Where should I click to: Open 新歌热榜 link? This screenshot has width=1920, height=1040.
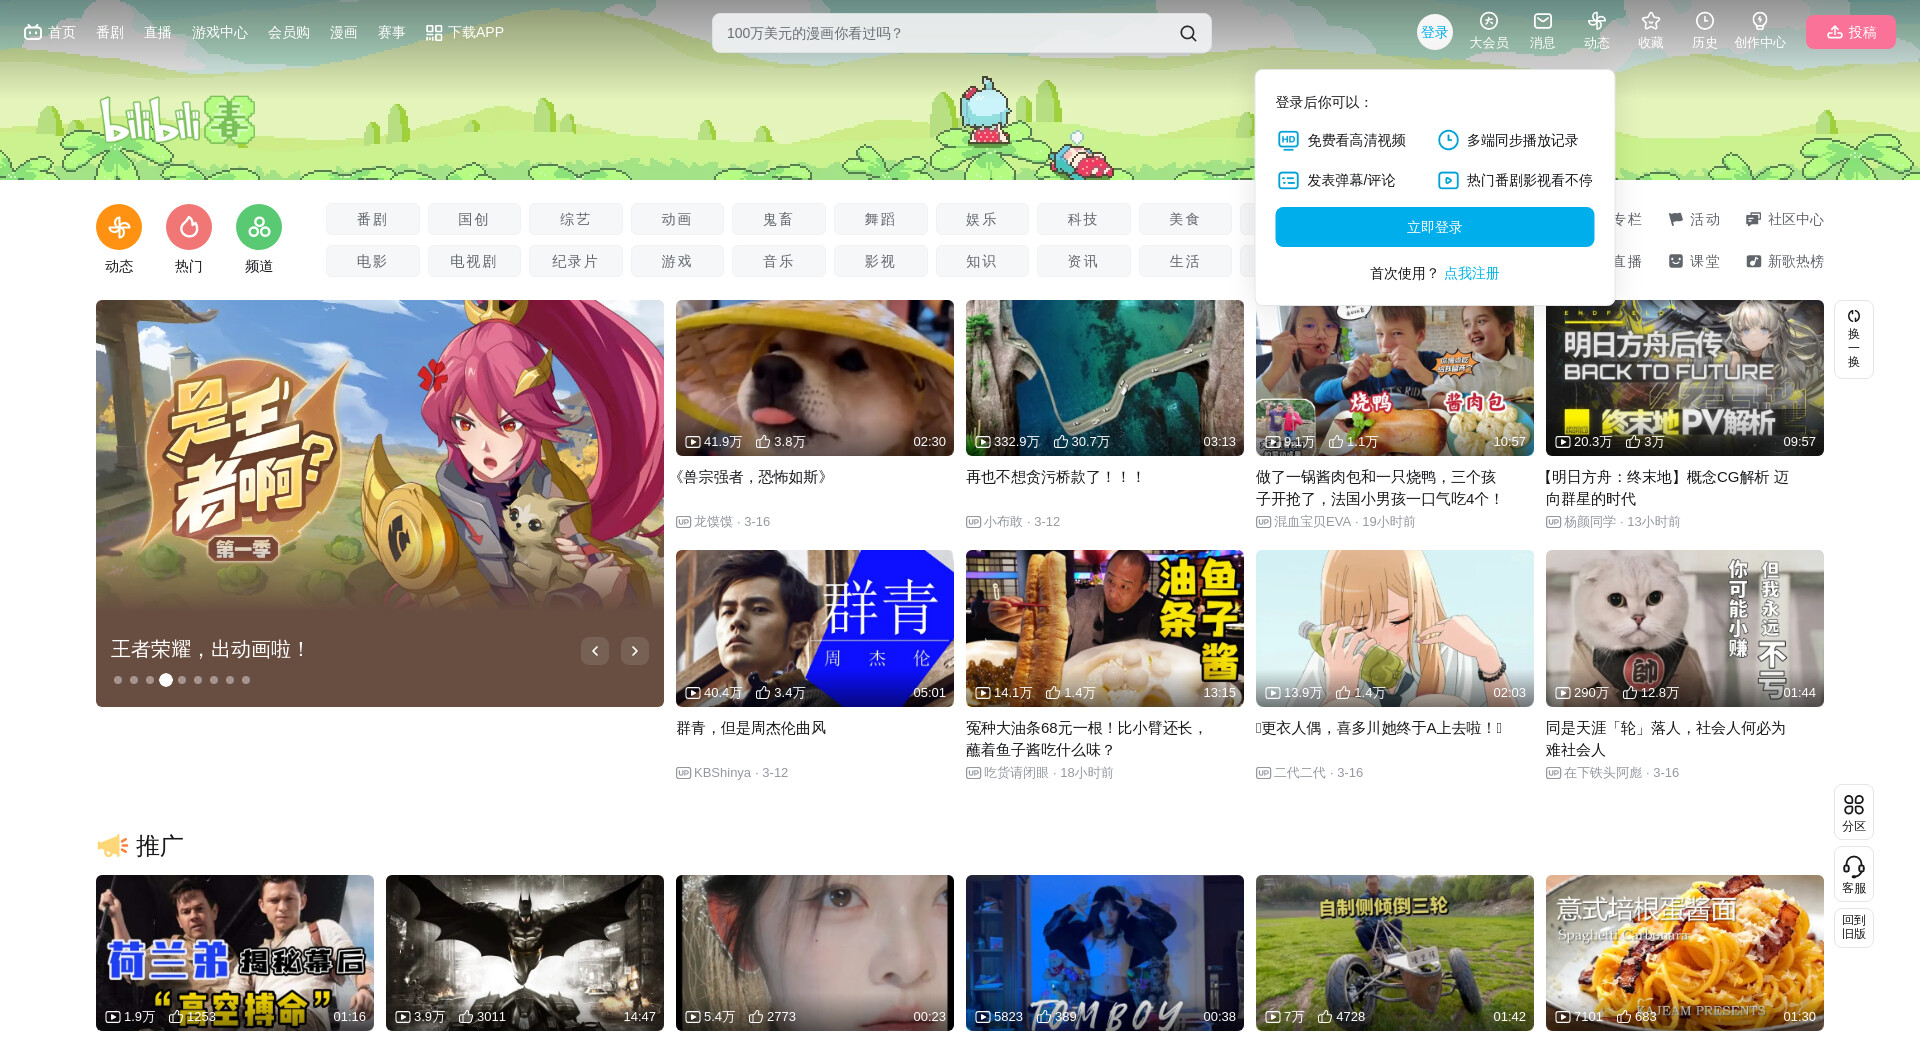1785,261
